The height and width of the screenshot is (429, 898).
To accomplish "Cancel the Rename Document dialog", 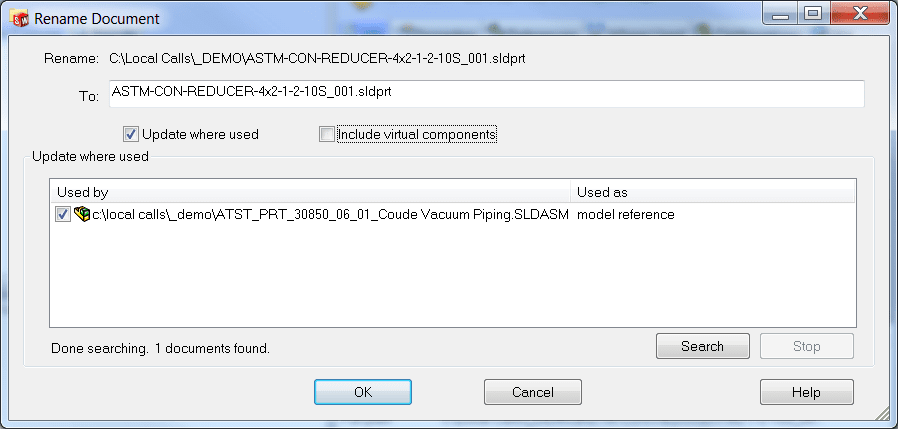I will coord(532,392).
